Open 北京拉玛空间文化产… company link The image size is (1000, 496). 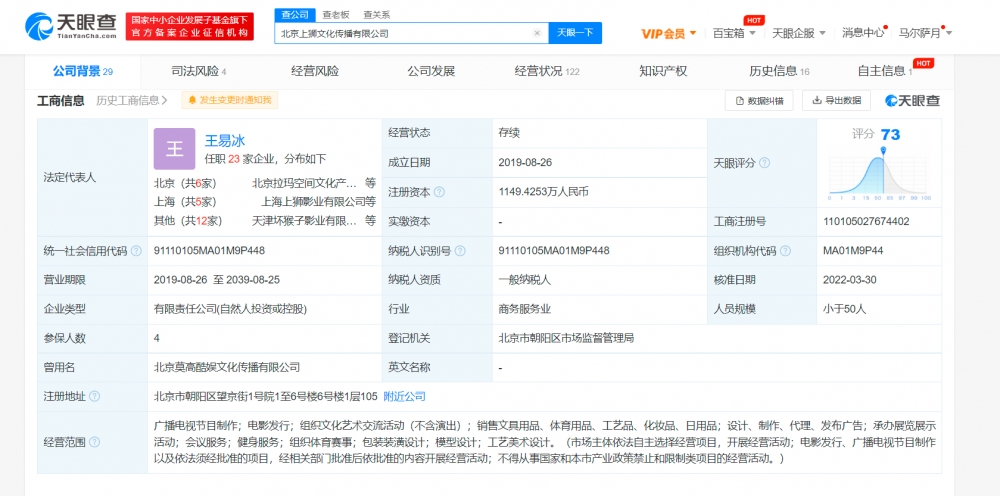point(304,184)
